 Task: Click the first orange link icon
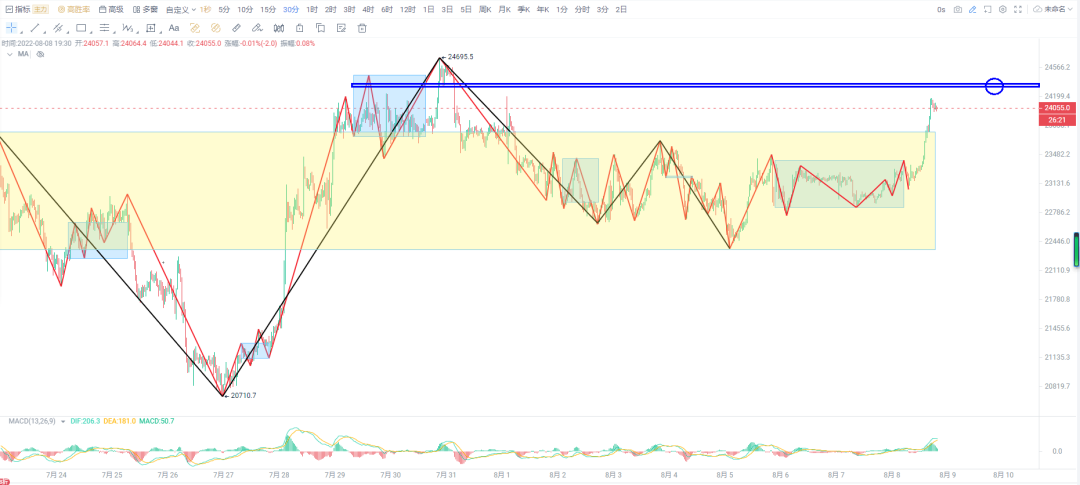point(194,28)
